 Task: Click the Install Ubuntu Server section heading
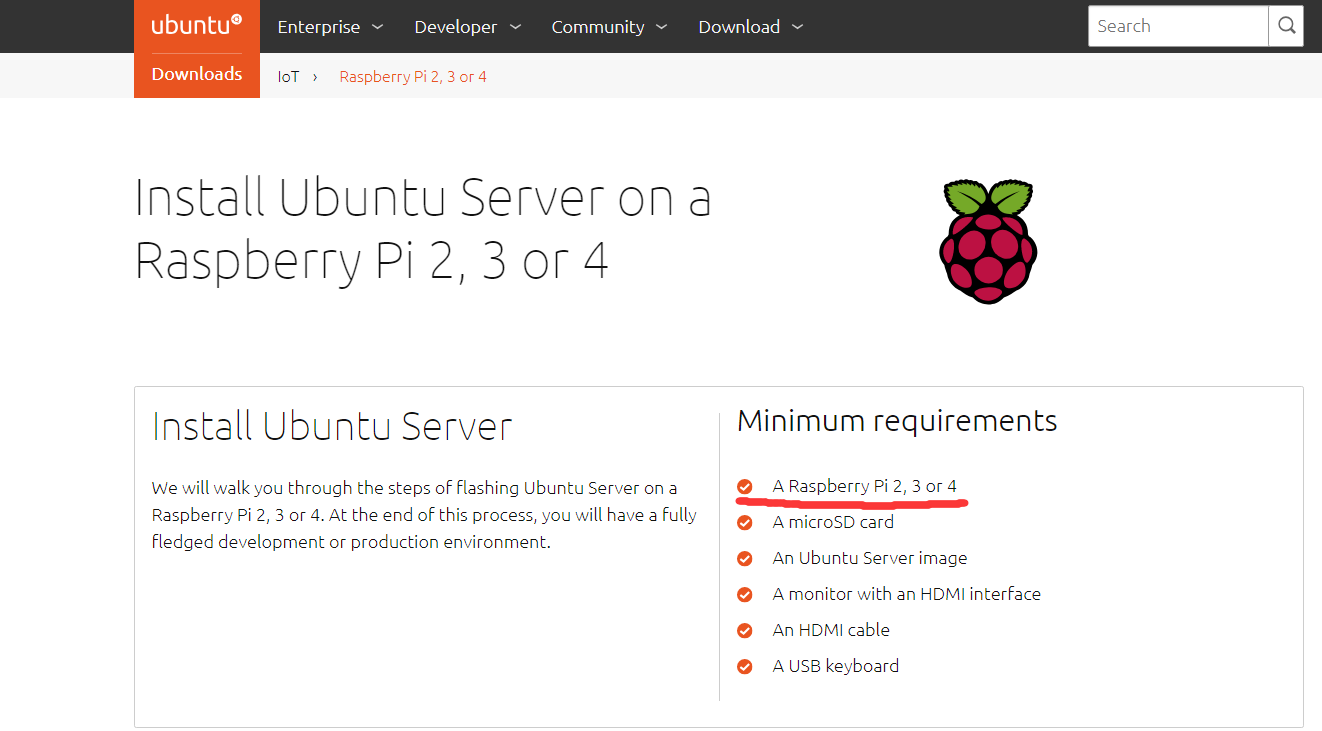332,427
